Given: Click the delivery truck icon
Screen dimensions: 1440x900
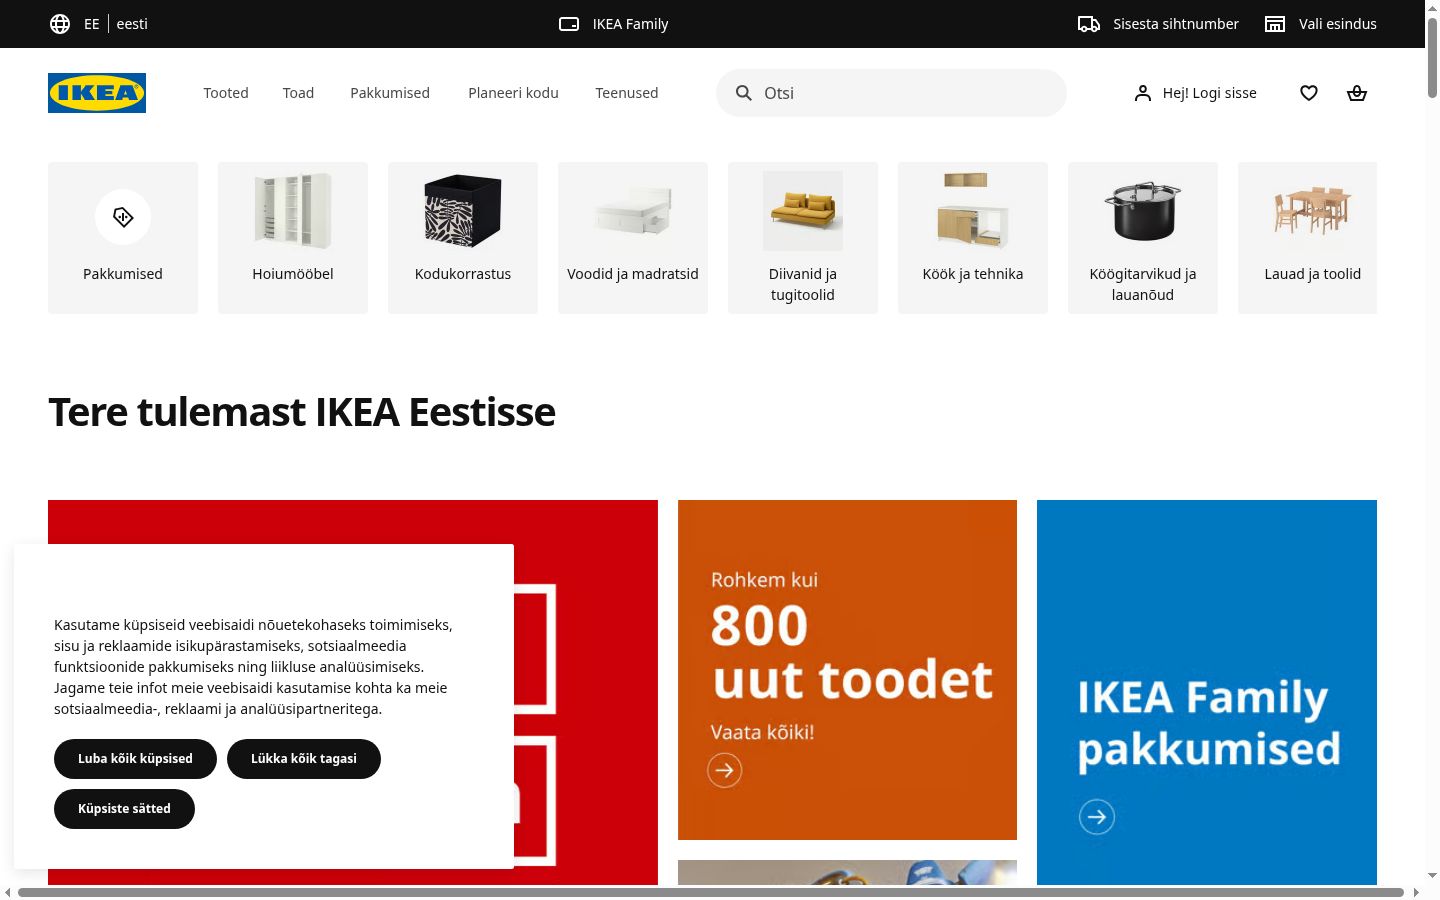Looking at the screenshot, I should pos(1089,24).
